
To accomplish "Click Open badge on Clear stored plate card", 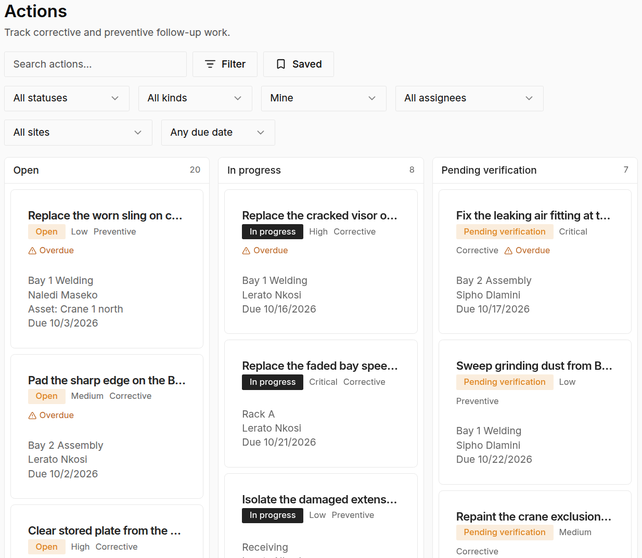I will coord(46,547).
